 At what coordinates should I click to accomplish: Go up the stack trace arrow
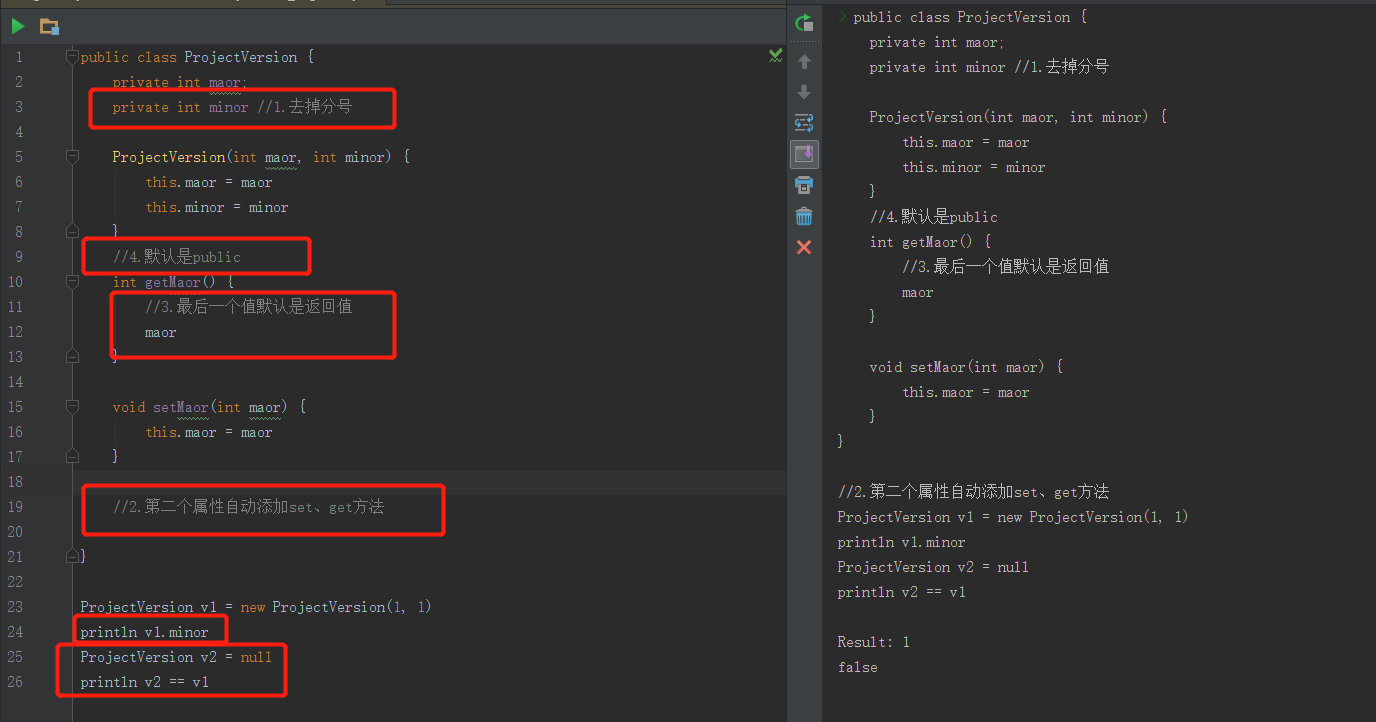click(x=804, y=62)
